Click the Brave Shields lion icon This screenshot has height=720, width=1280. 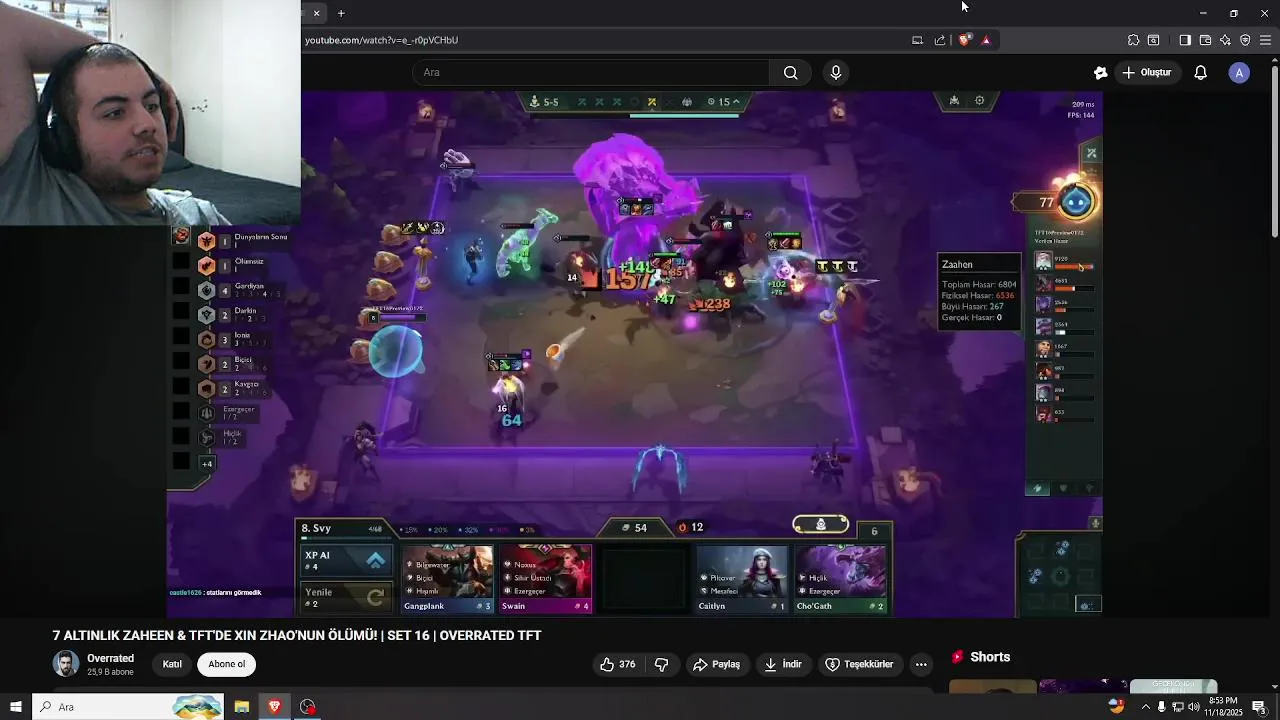tap(964, 40)
